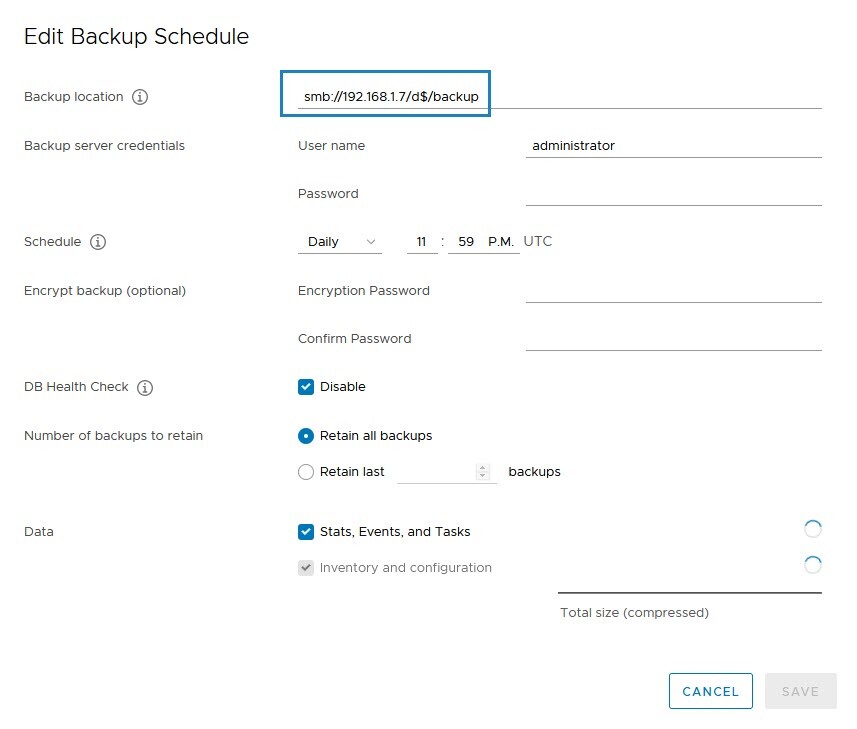
Task: Click the Total size (compressed) label
Action: (x=635, y=613)
